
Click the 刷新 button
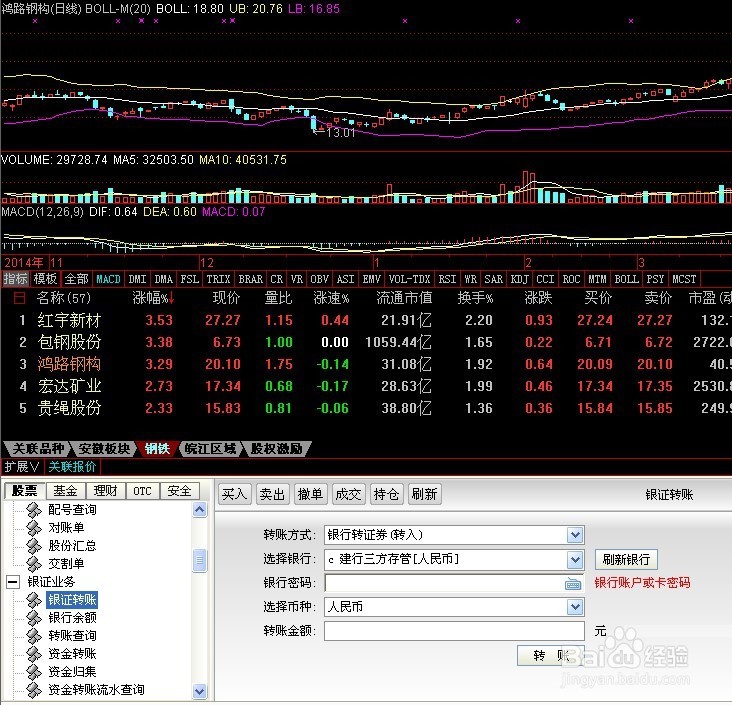point(424,494)
